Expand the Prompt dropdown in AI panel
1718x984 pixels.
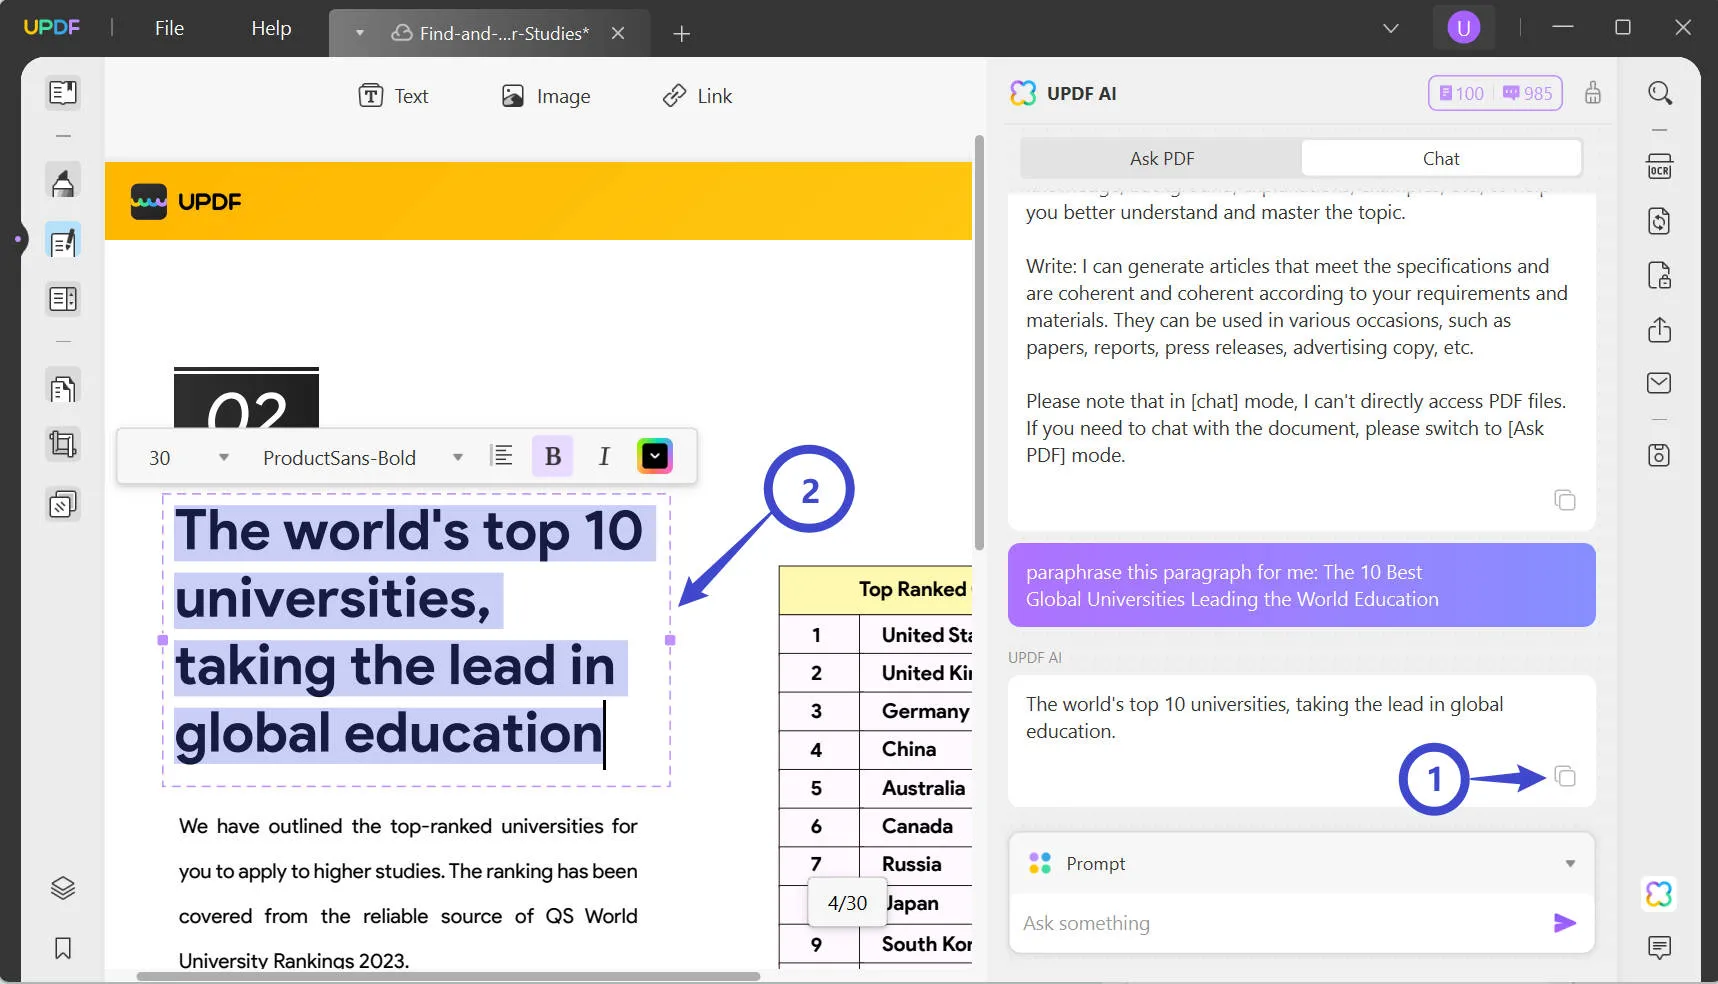tap(1570, 864)
